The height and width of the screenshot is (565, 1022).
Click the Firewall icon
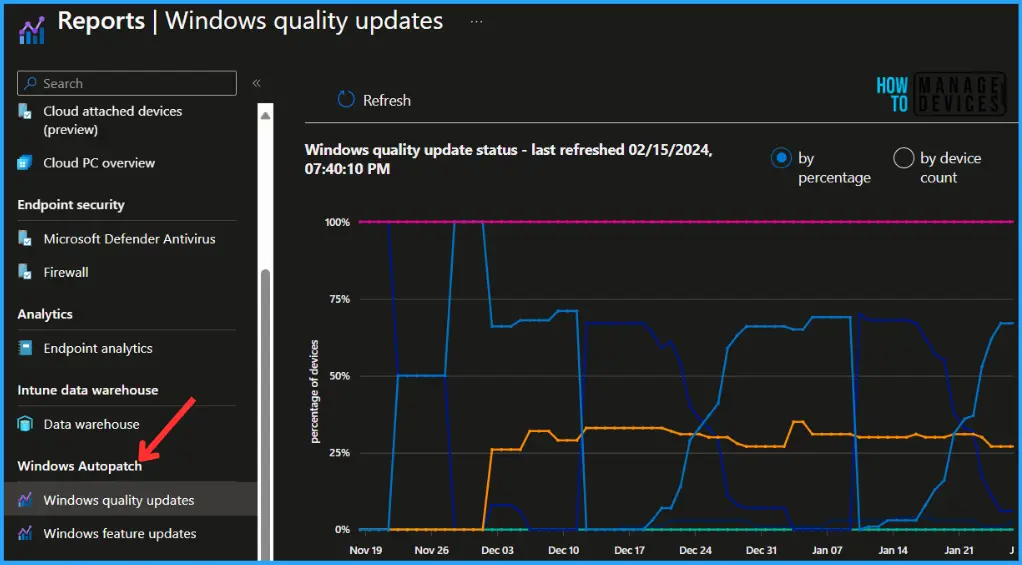point(25,272)
